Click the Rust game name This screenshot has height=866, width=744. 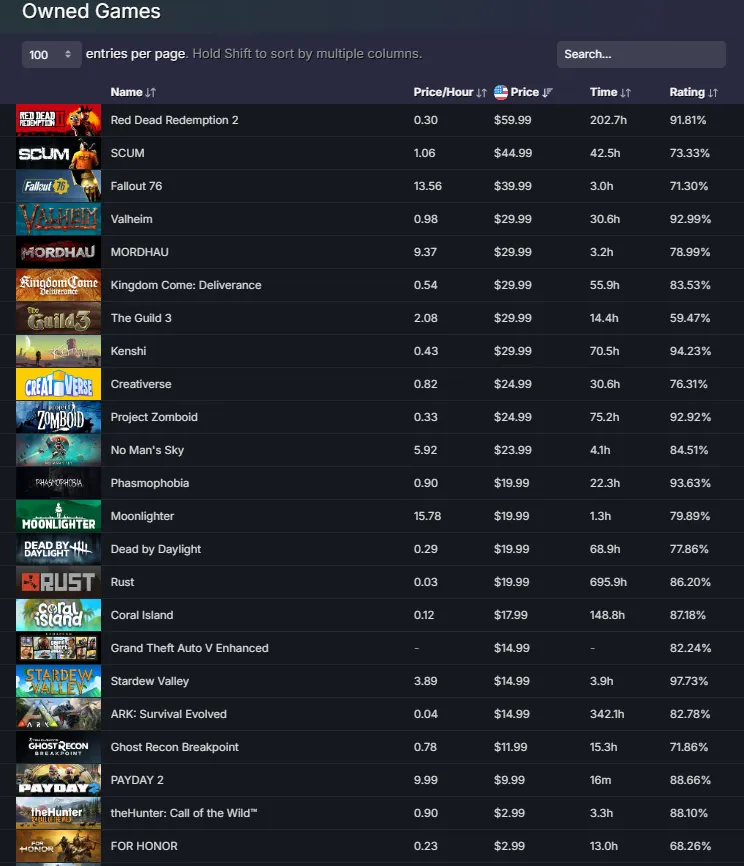pos(122,582)
